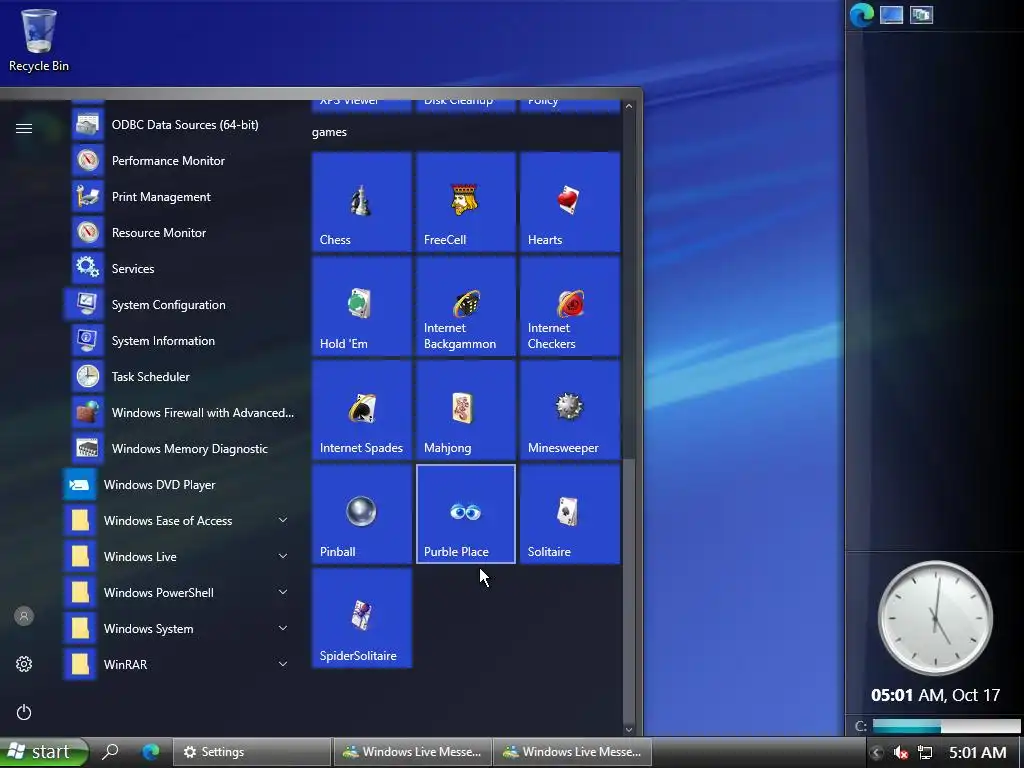Switch to second Windows Live Messenger taskbar button
Image resolution: width=1024 pixels, height=768 pixels.
[573, 752]
